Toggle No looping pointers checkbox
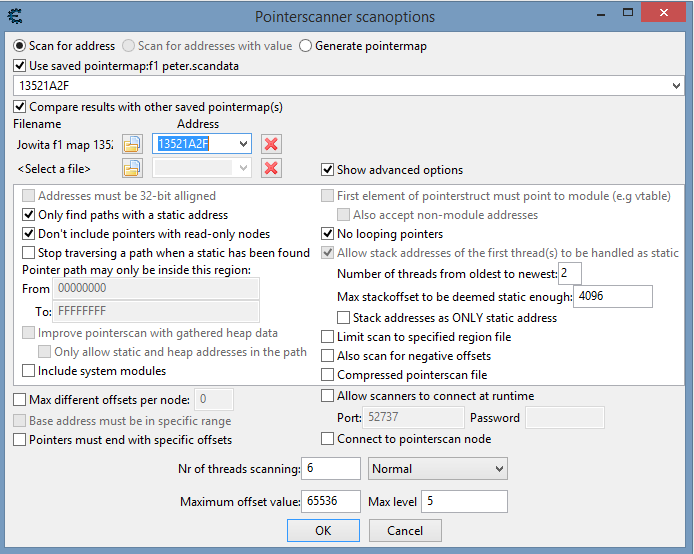The height and width of the screenshot is (554, 694). 328,234
